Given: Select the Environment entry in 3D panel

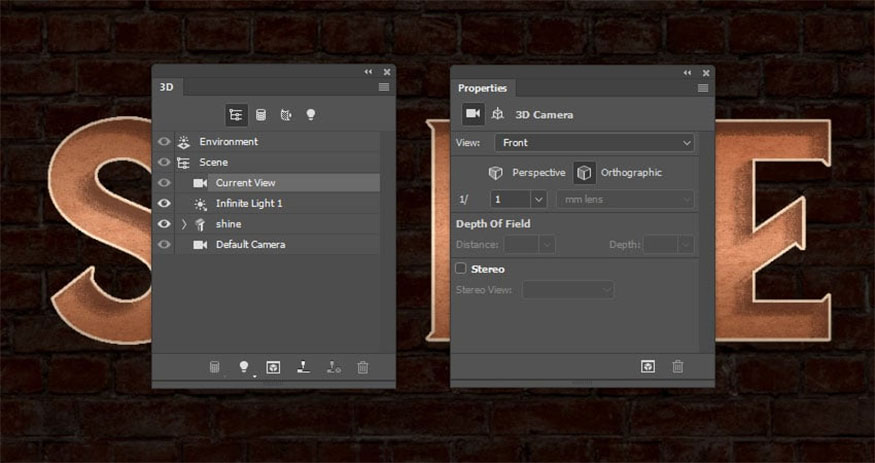Looking at the screenshot, I should coord(228,141).
